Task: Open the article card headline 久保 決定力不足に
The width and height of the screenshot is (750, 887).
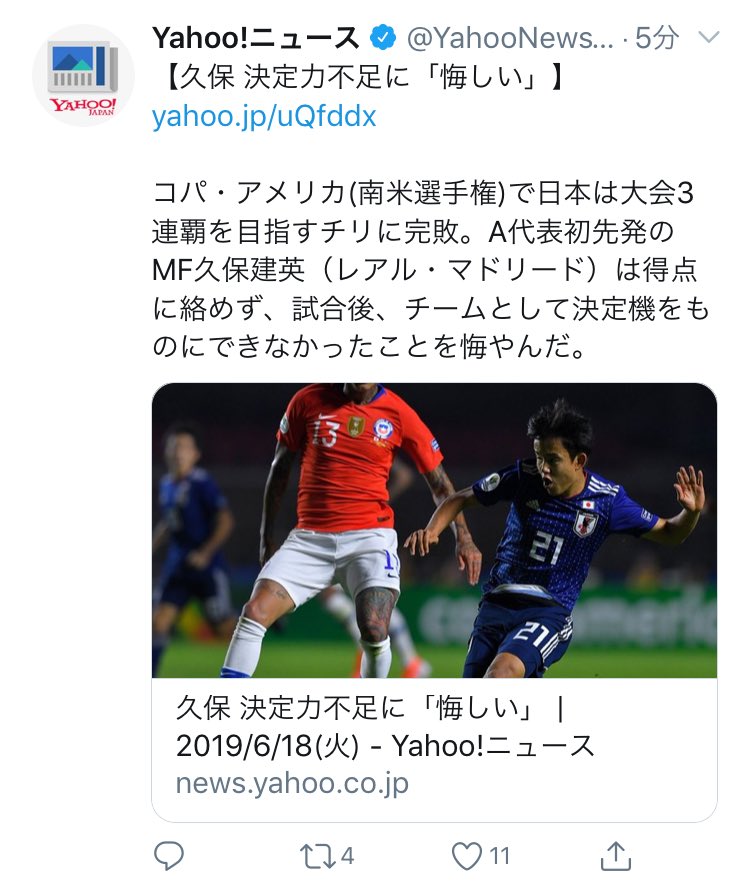Action: pyautogui.click(x=370, y=707)
